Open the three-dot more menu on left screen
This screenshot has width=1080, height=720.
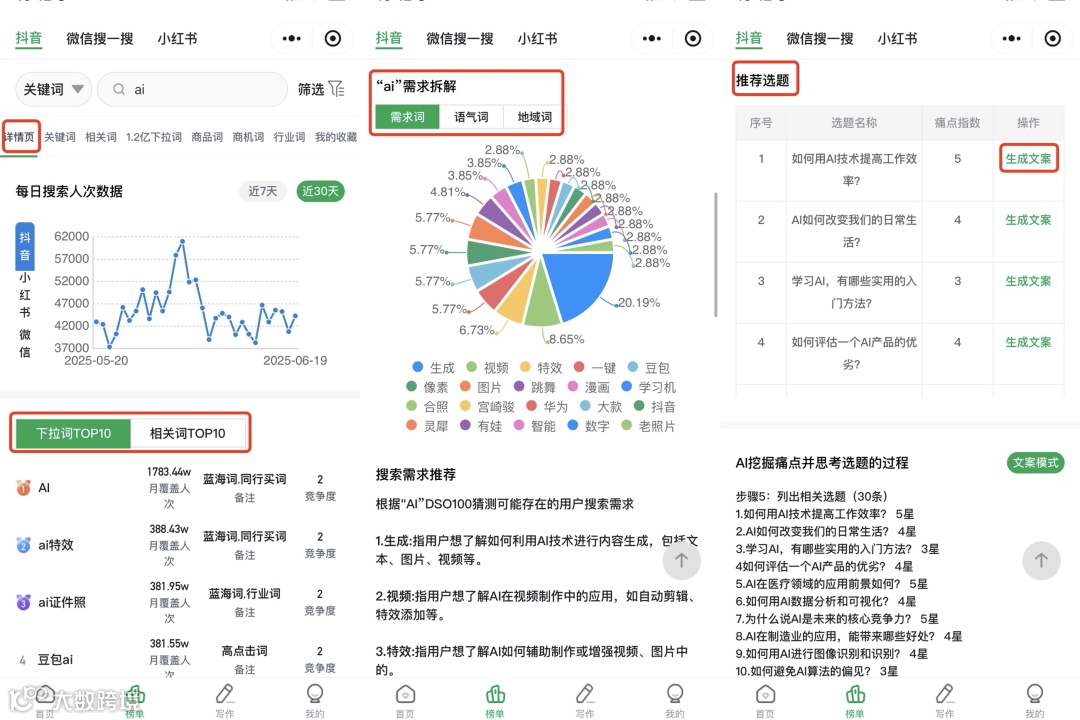pyautogui.click(x=291, y=39)
